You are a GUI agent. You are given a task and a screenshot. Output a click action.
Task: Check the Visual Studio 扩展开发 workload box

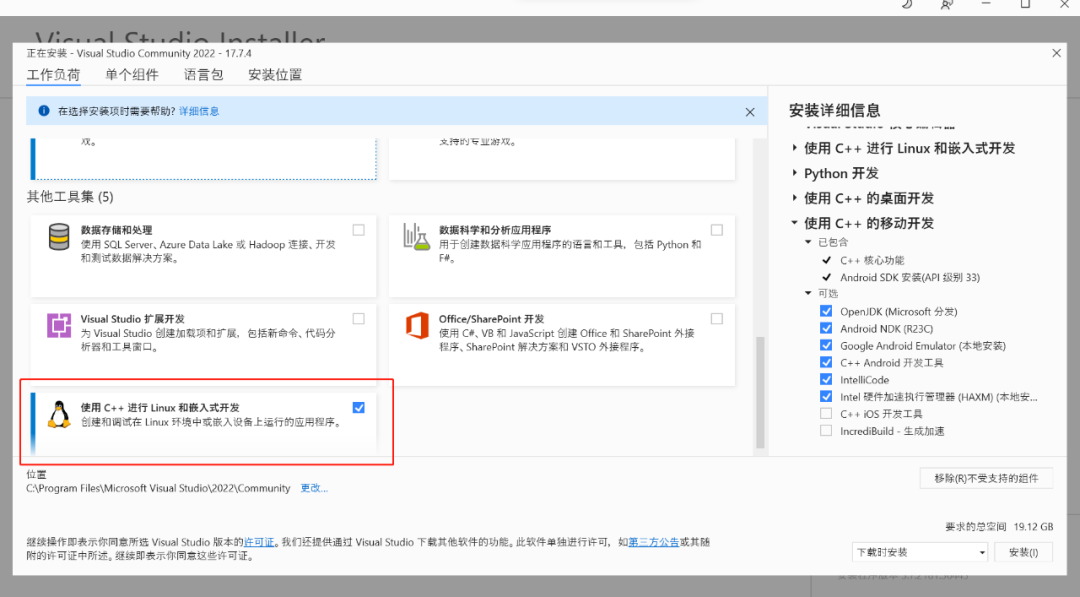359,319
